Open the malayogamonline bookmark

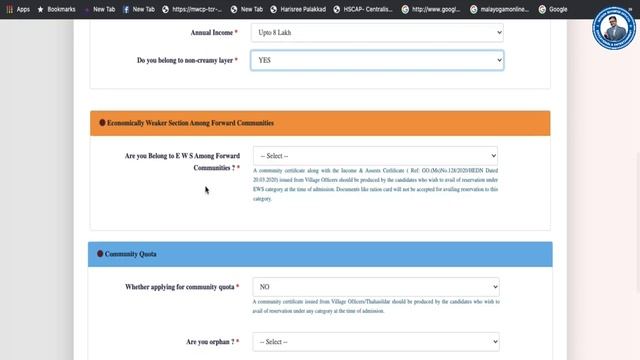tap(499, 9)
